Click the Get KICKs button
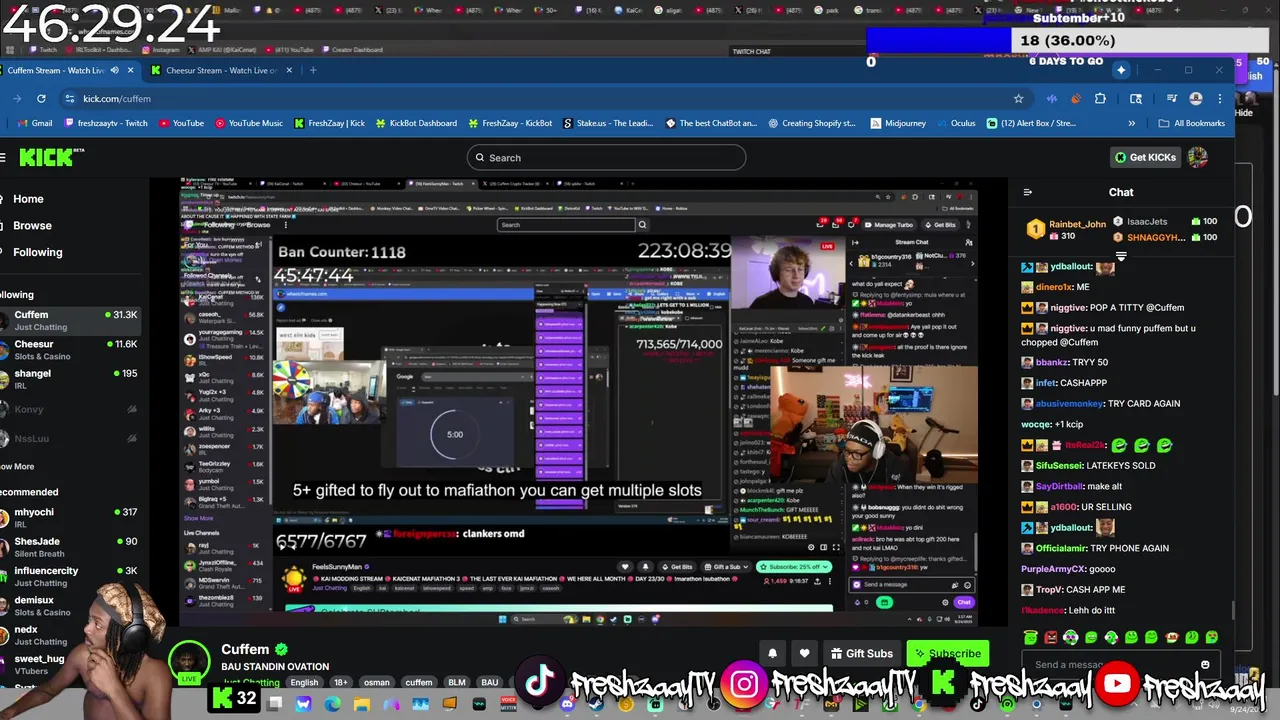Image resolution: width=1280 pixels, height=720 pixels. tap(1146, 157)
